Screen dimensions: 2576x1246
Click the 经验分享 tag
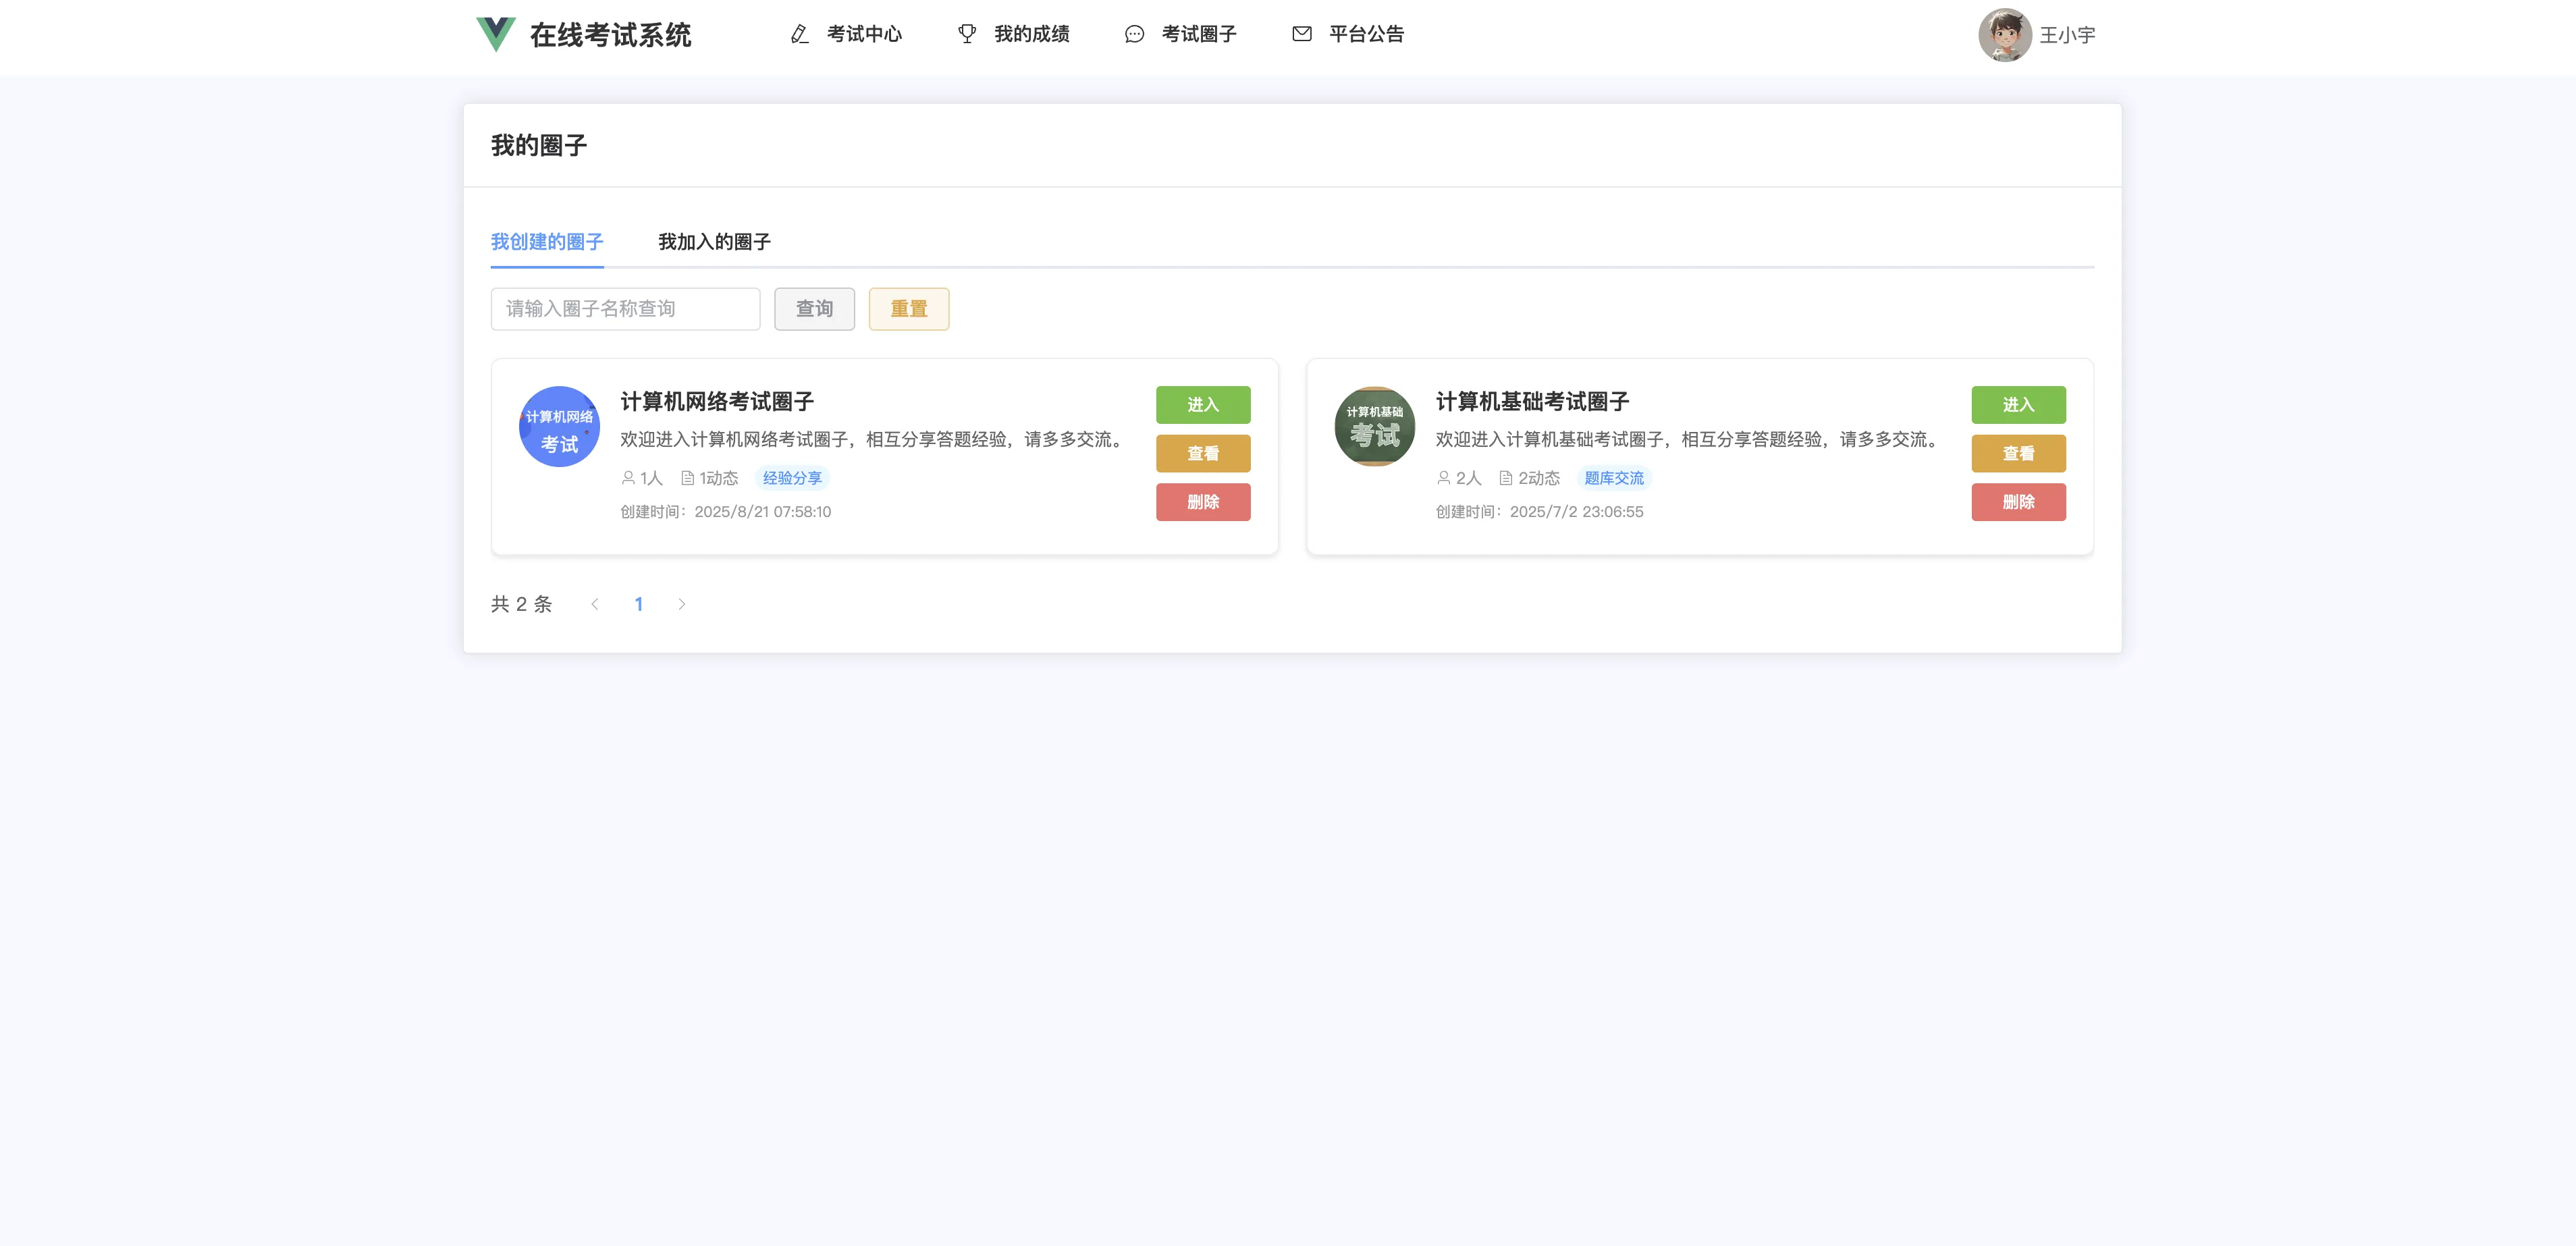(x=792, y=478)
